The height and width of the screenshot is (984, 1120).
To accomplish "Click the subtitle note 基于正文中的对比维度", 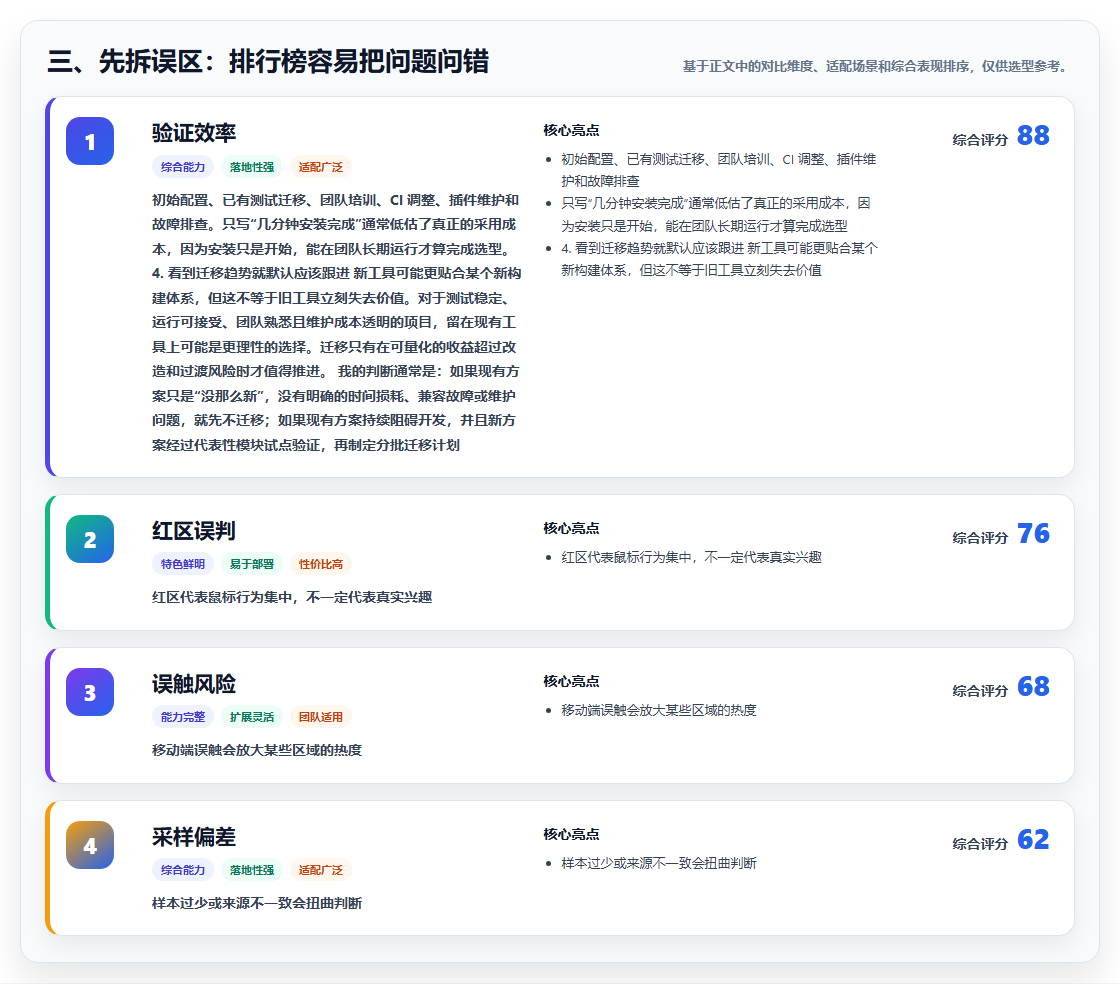I will pos(876,66).
